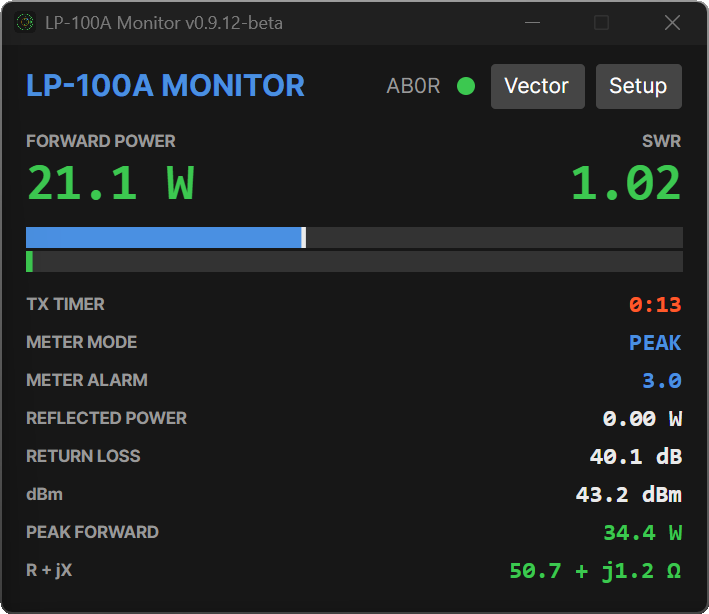Click the blue forward power bar
Viewport: 709px width, 614px height.
point(166,237)
